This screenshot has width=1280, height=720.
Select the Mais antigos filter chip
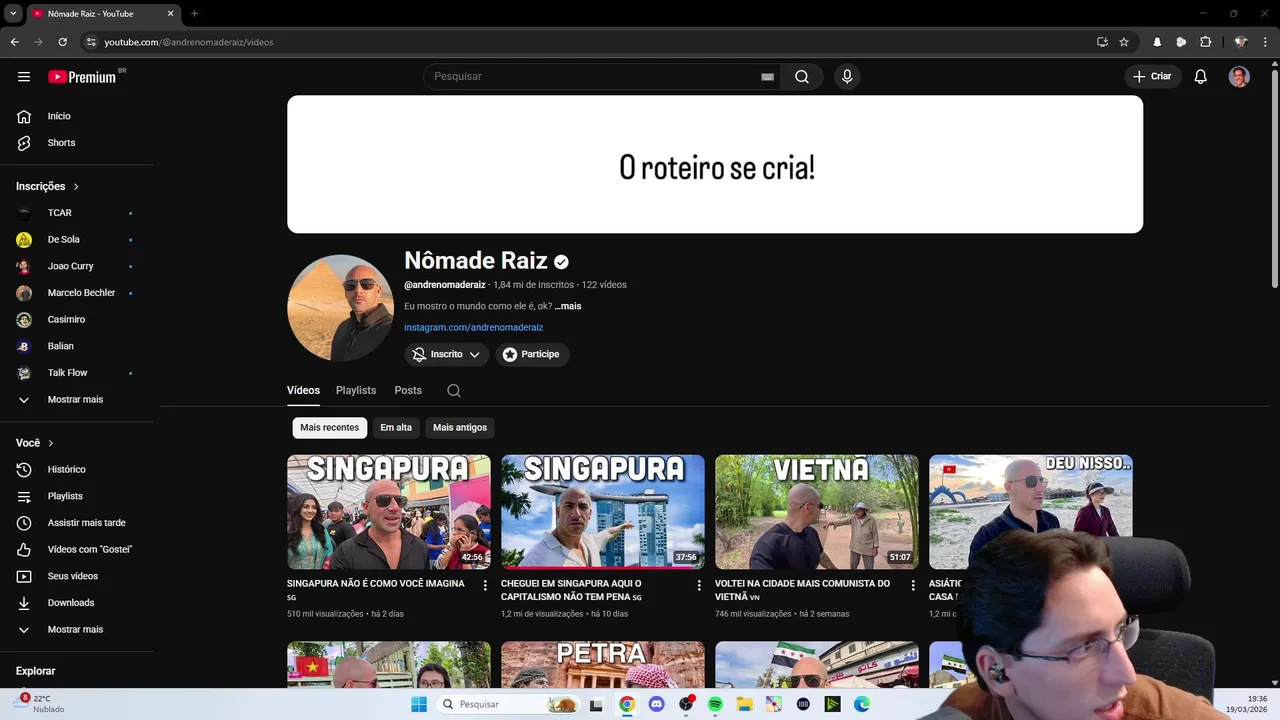(460, 428)
